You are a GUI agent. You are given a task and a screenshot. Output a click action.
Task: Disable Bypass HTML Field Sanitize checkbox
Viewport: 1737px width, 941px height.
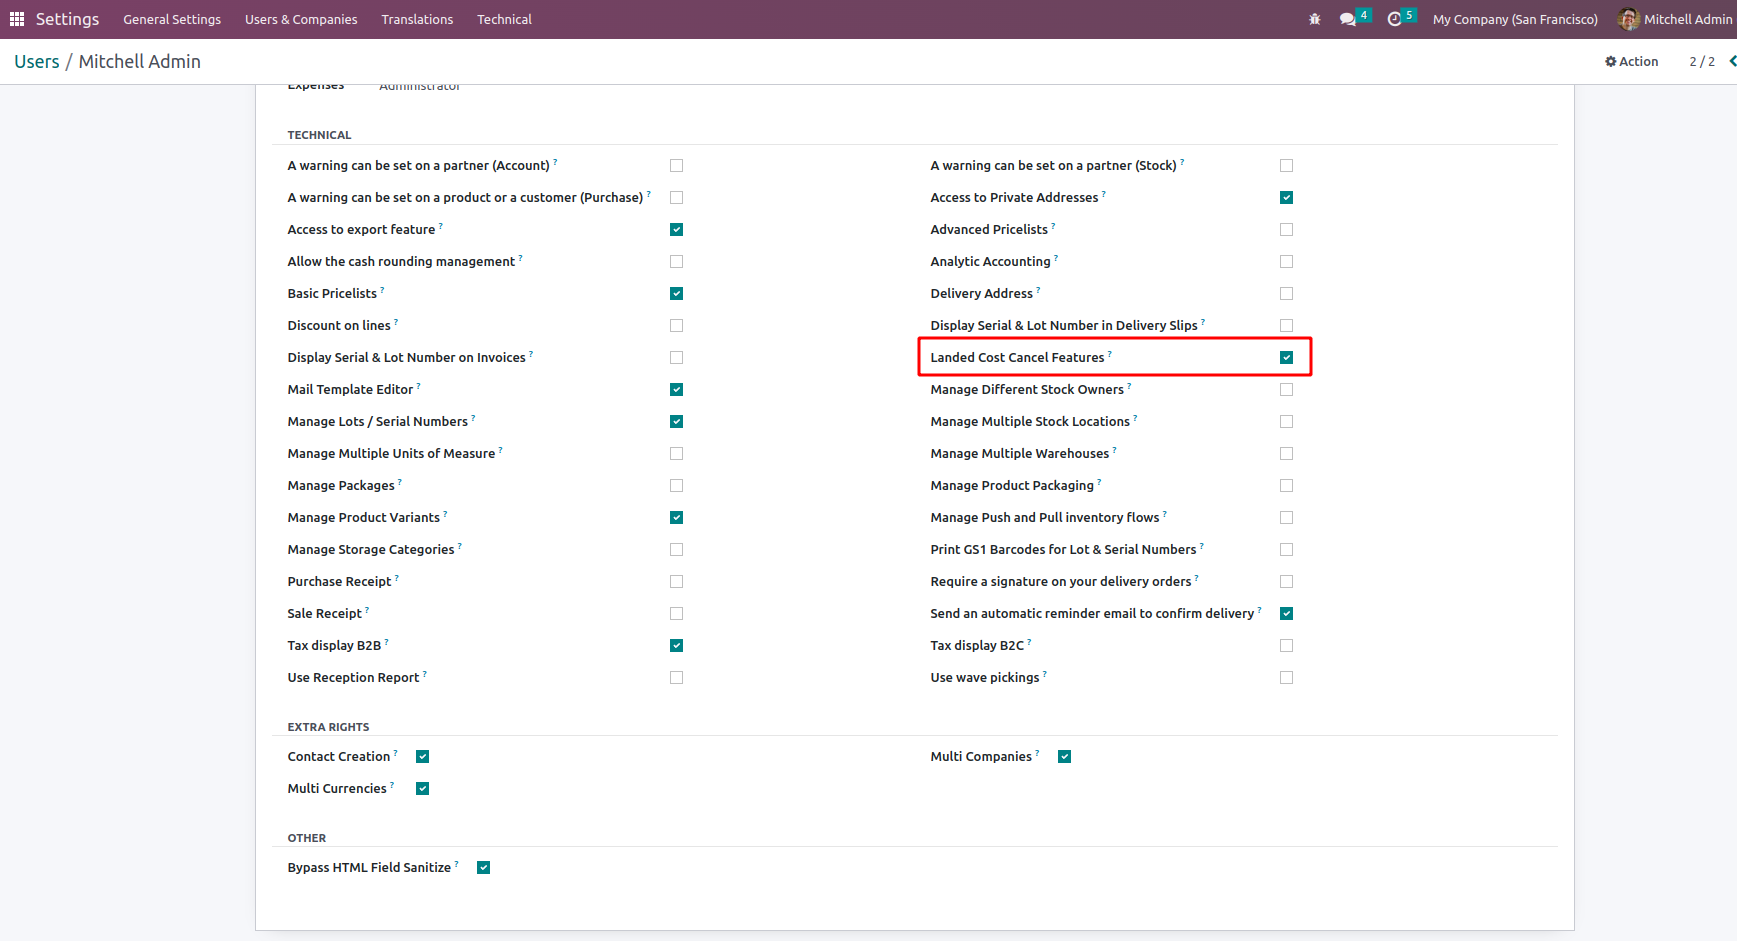[483, 867]
